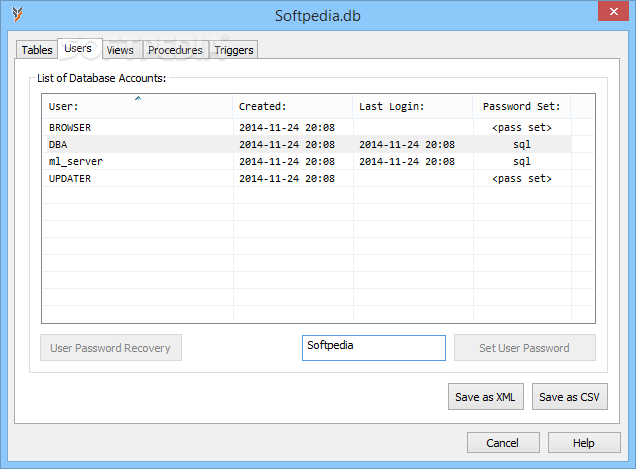Click the sort arrow above User: column
This screenshot has width=636, height=469.
[x=138, y=98]
